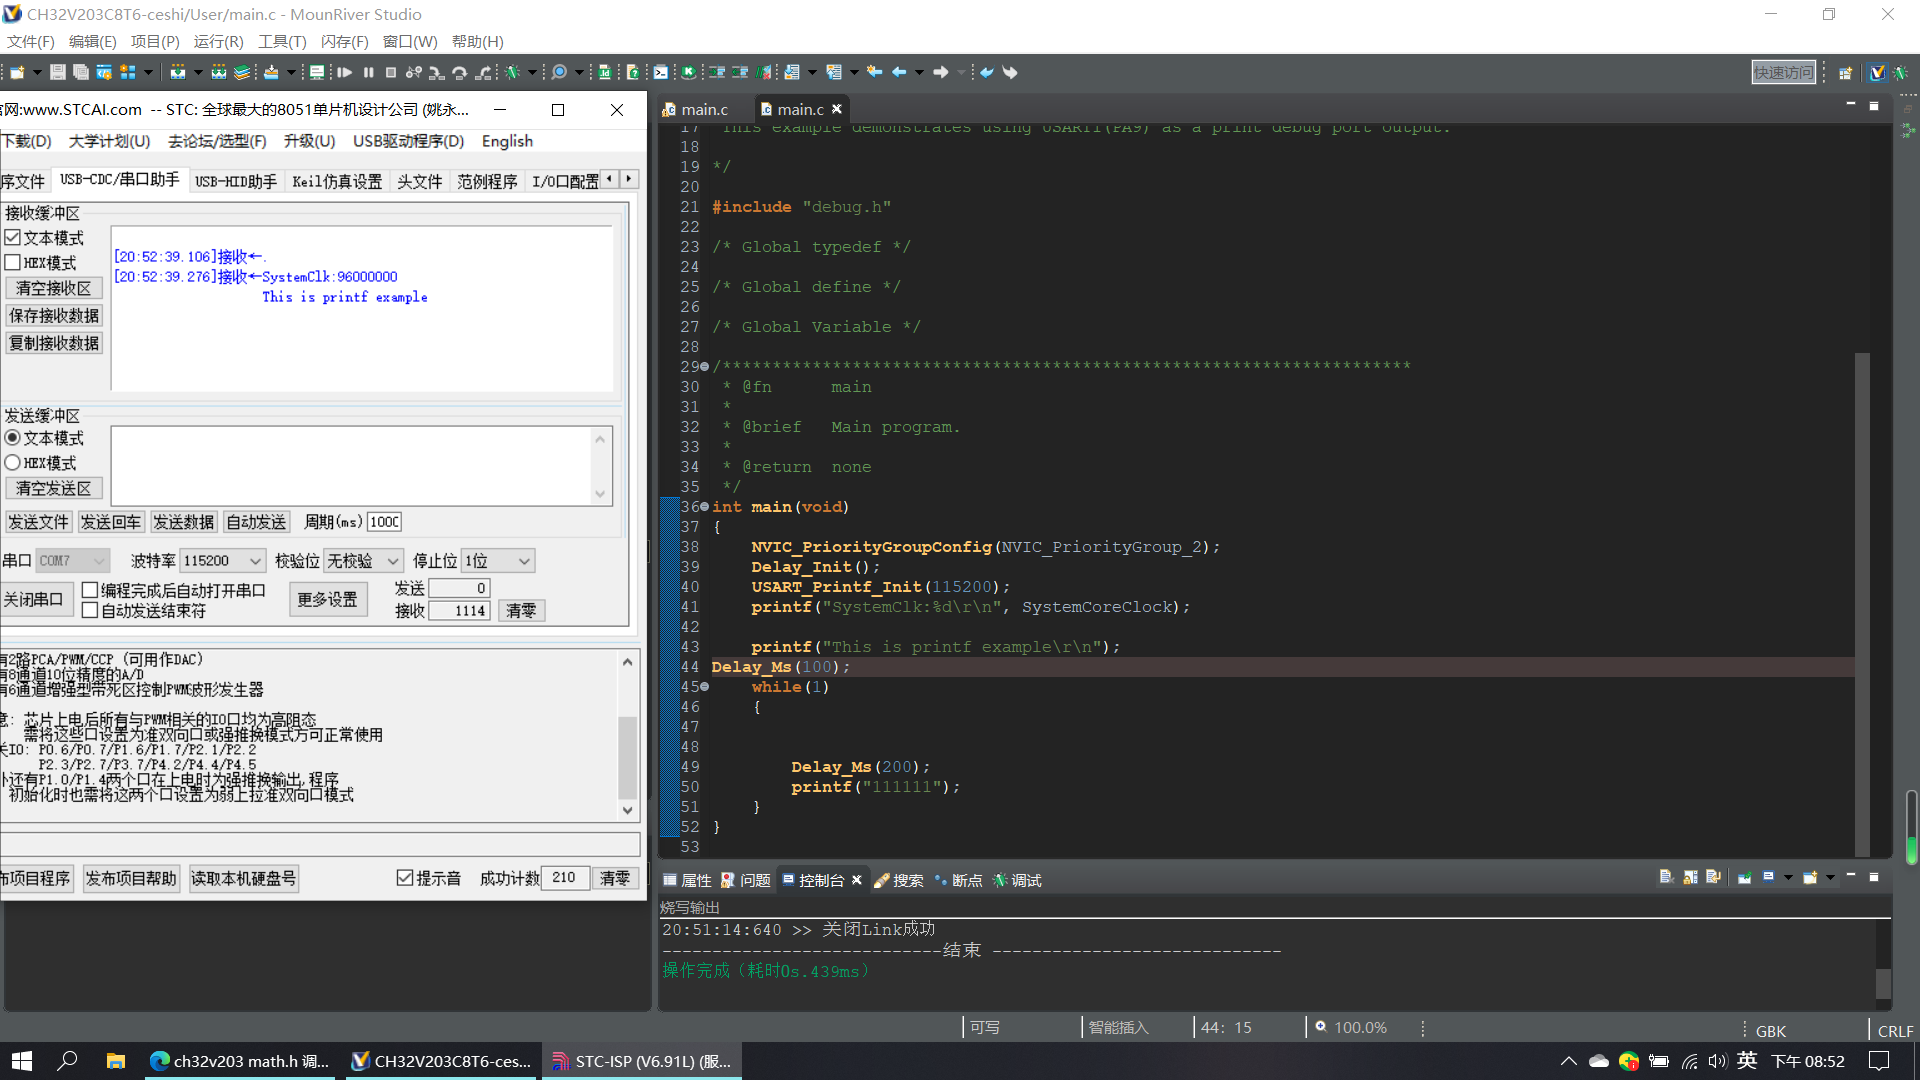Click the Pin Console icon
The image size is (1920, 1080).
[x=1744, y=877]
